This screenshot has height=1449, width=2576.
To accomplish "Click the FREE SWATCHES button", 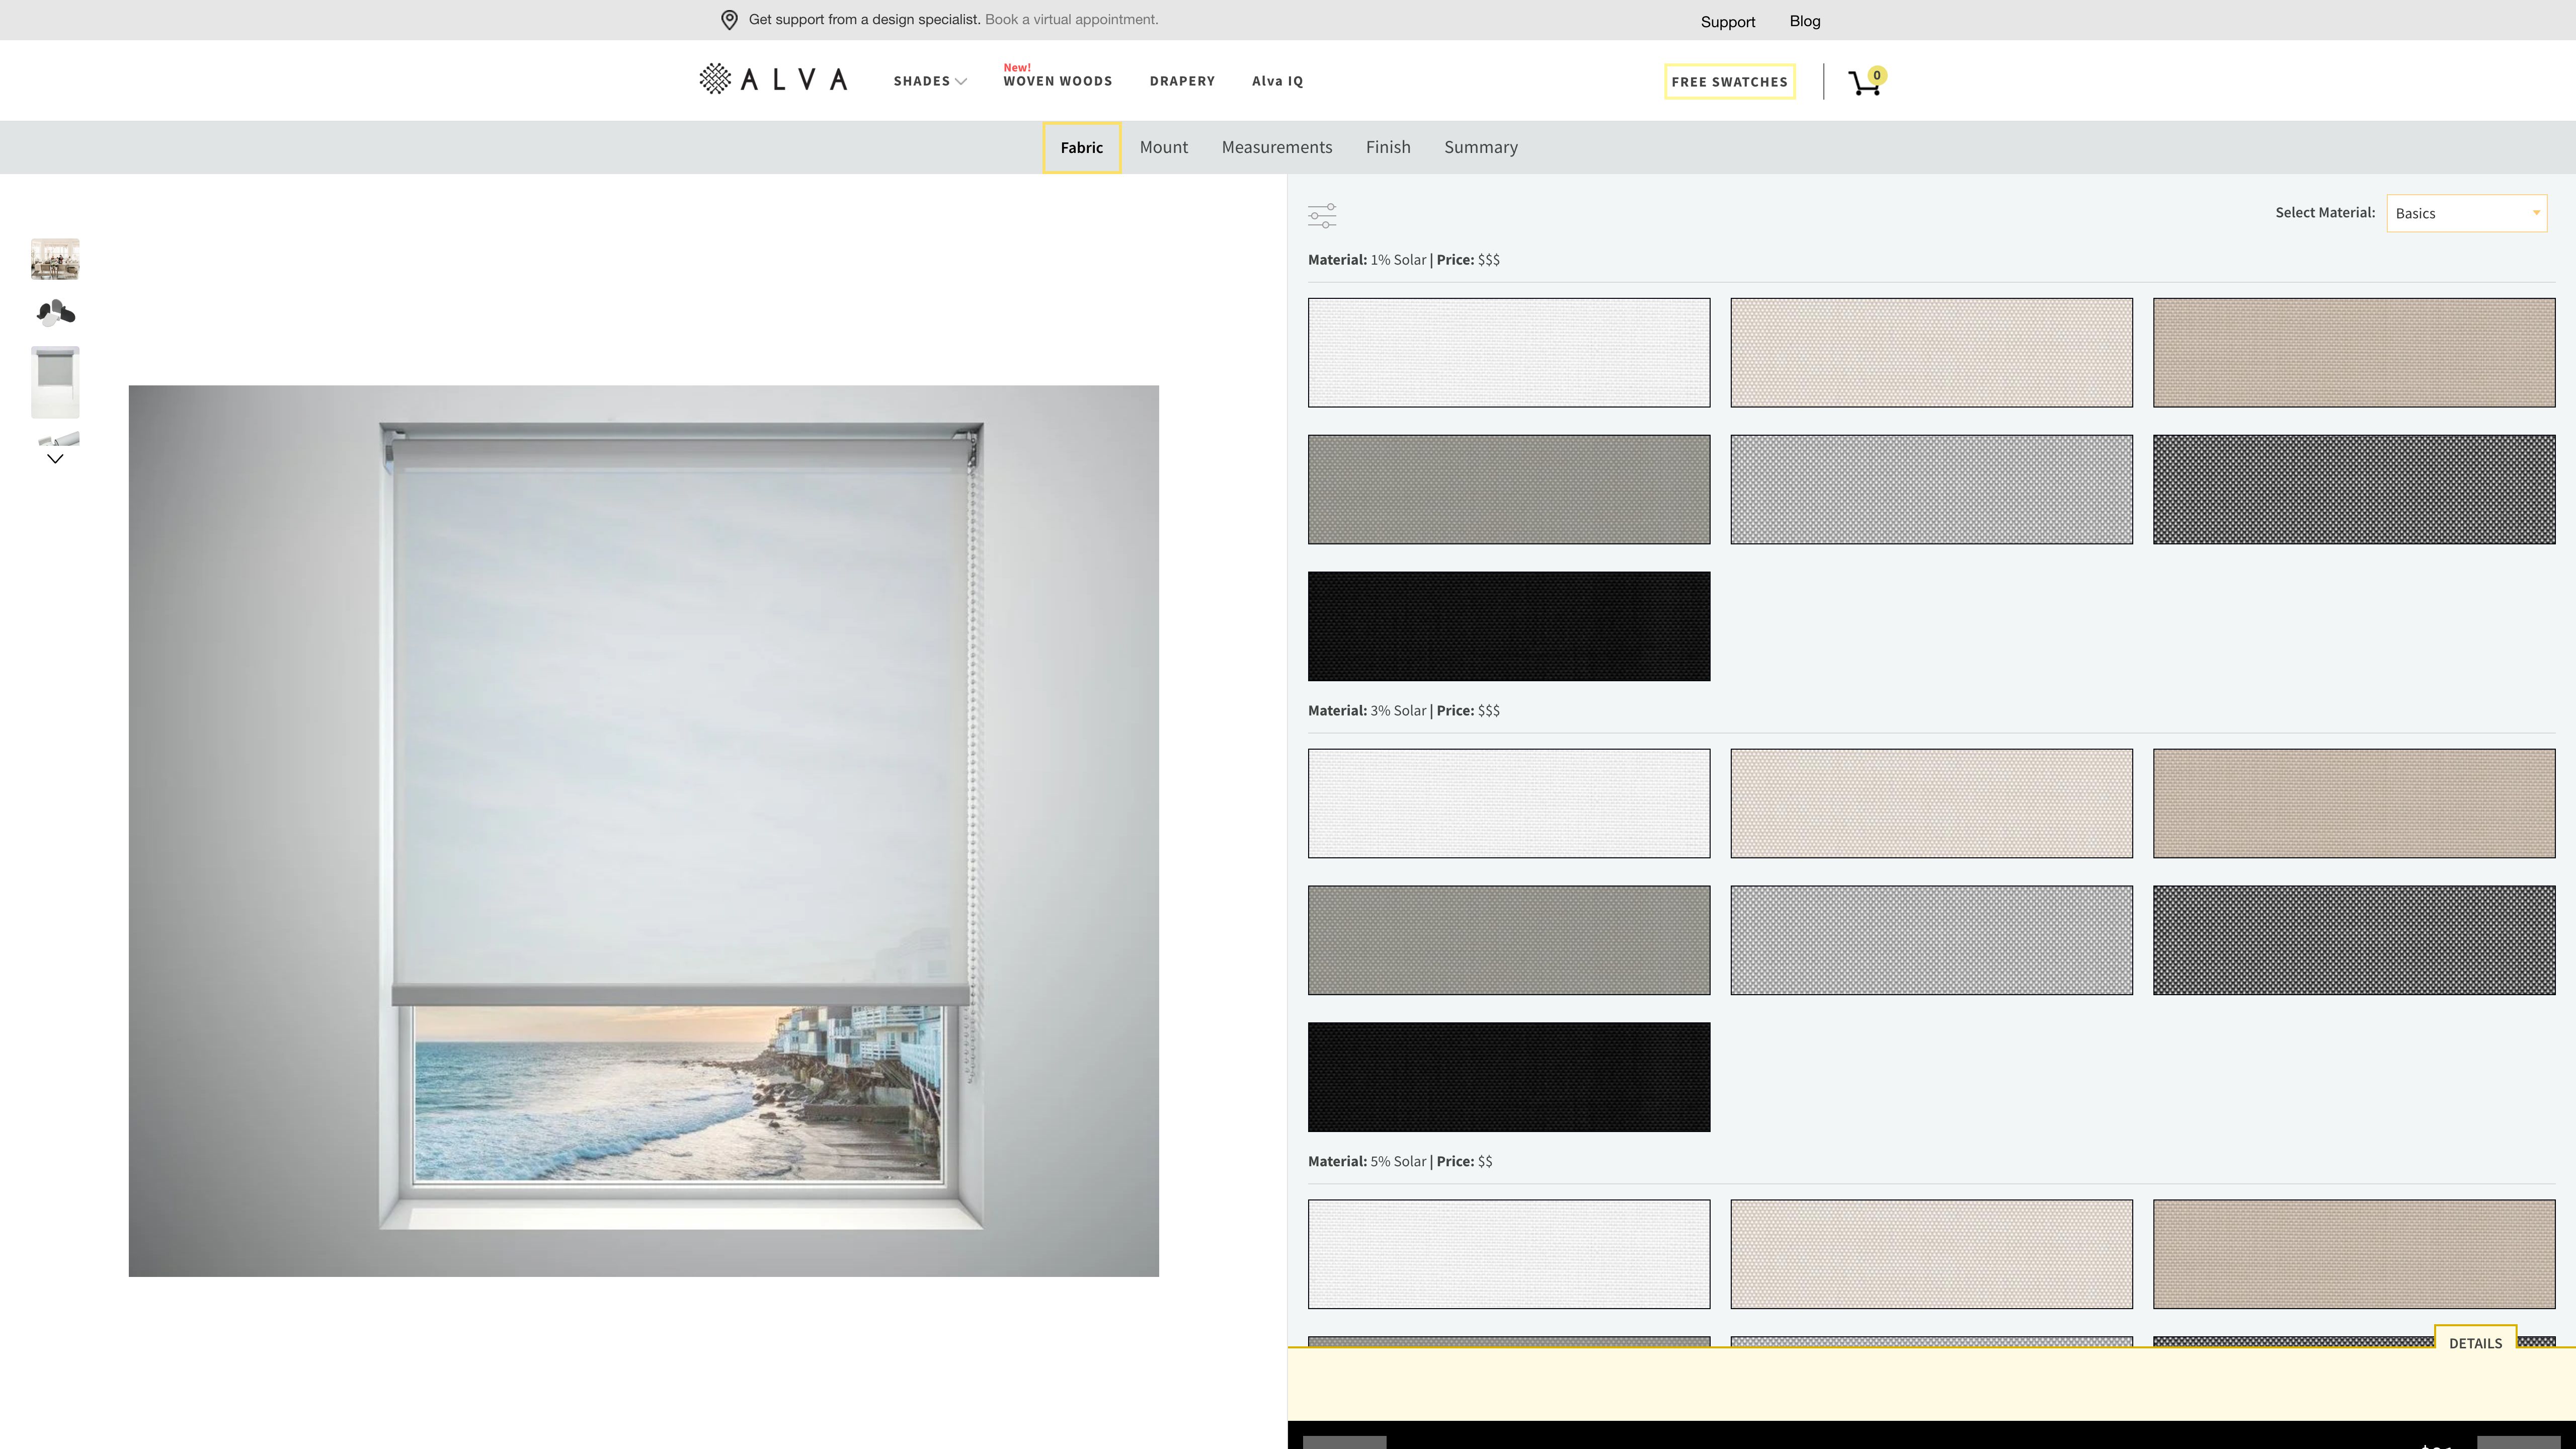I will click(1729, 82).
